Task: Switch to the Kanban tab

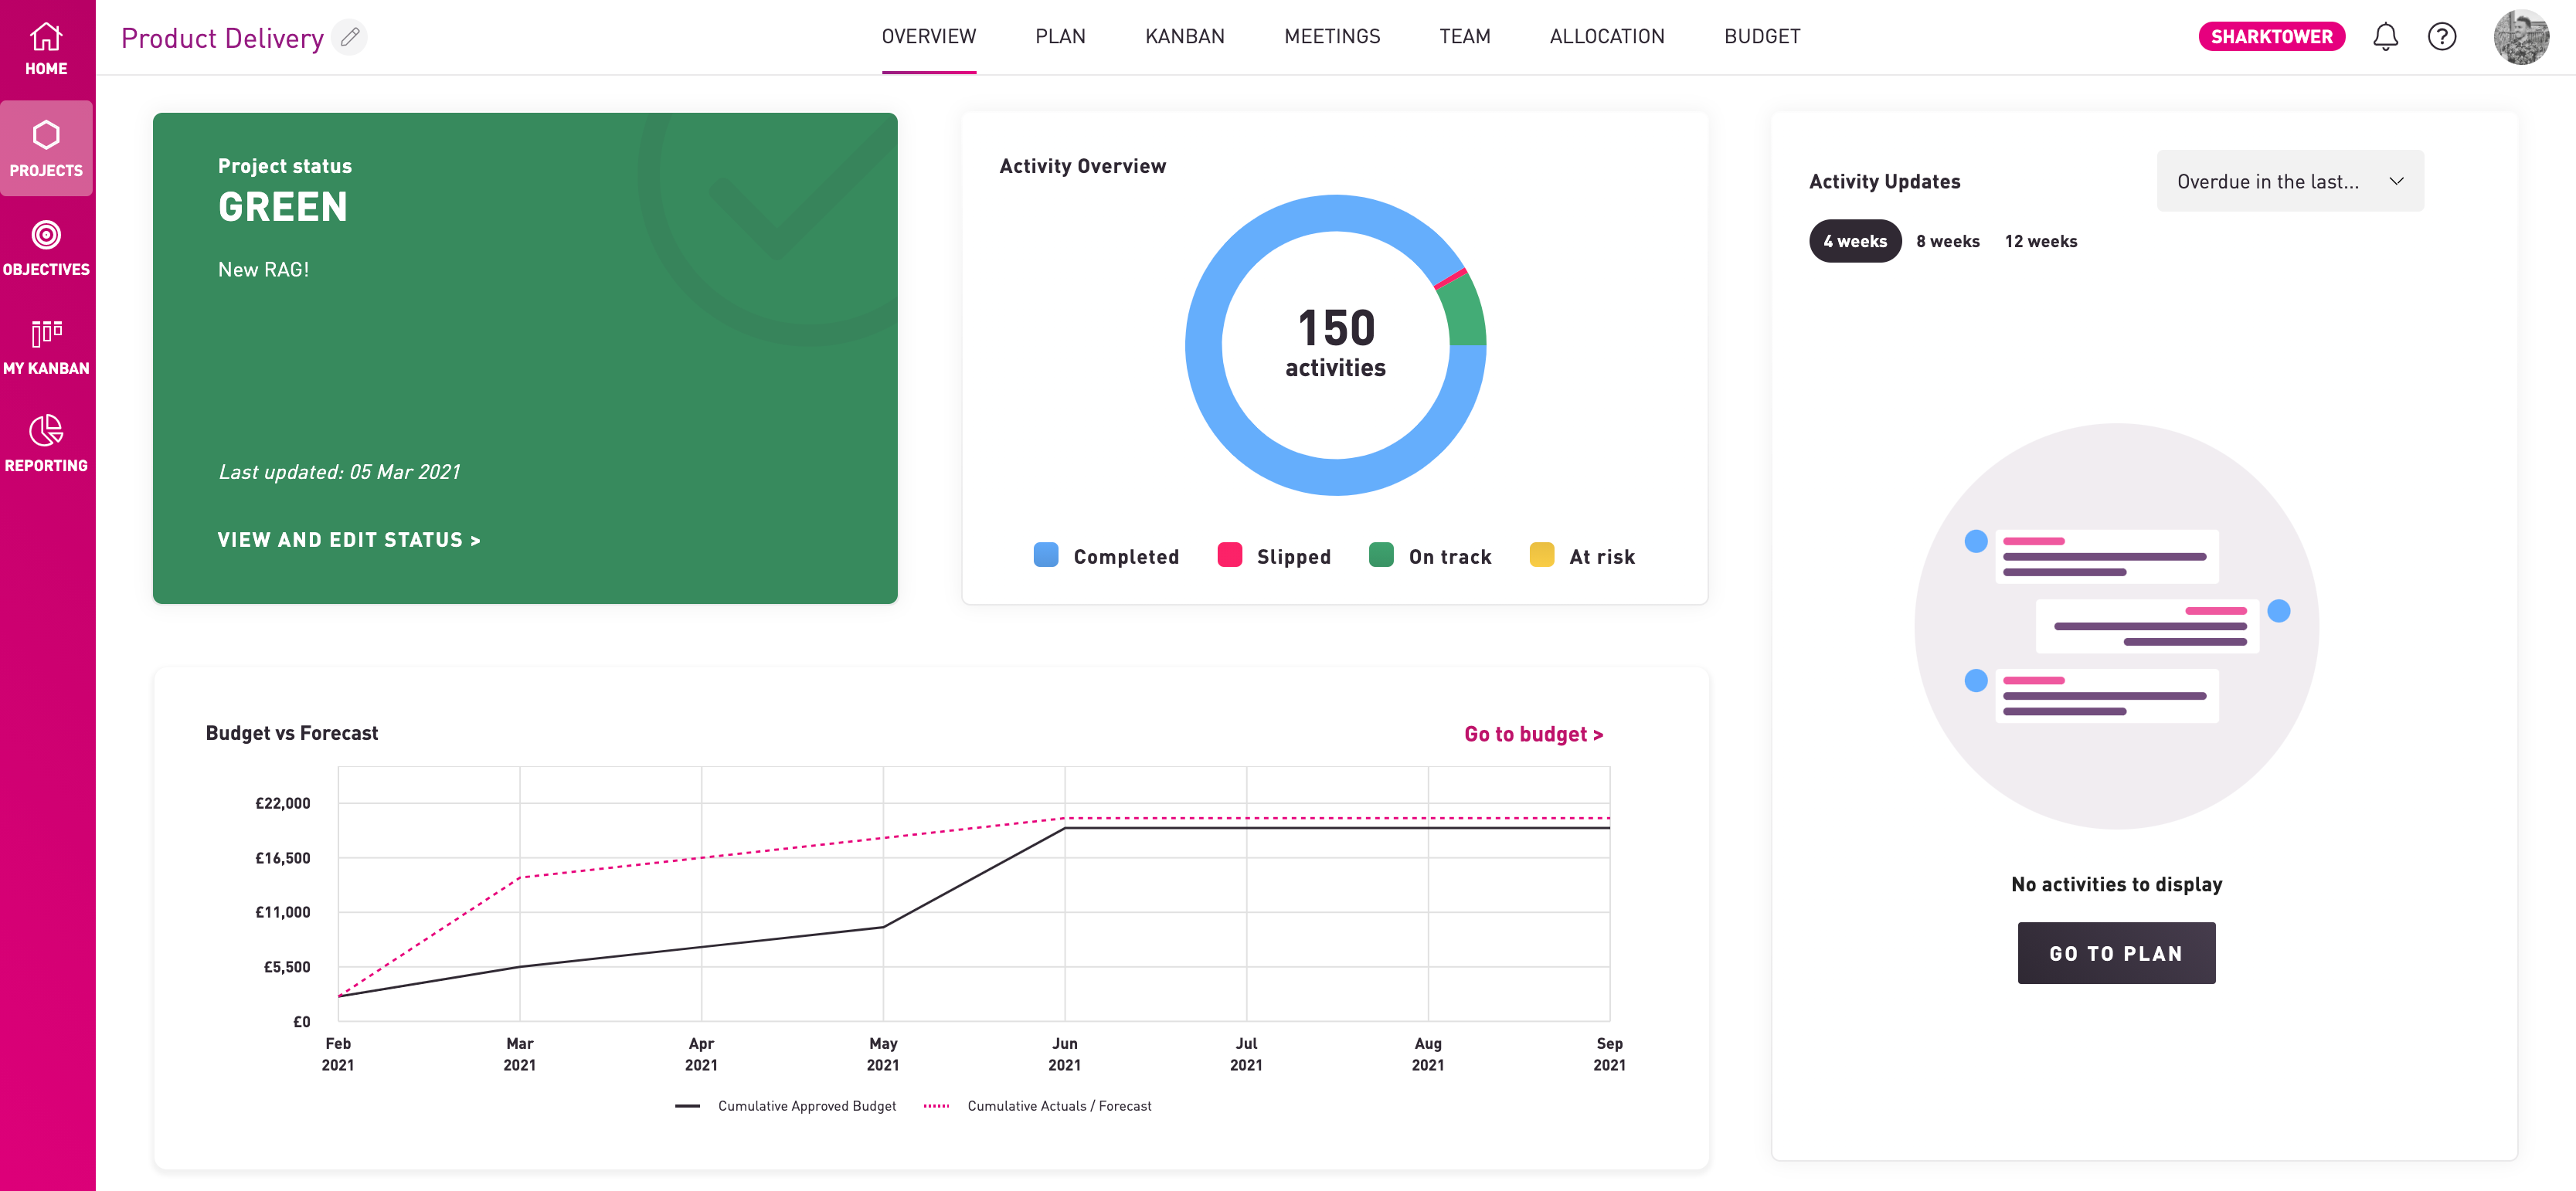Action: click(1184, 37)
